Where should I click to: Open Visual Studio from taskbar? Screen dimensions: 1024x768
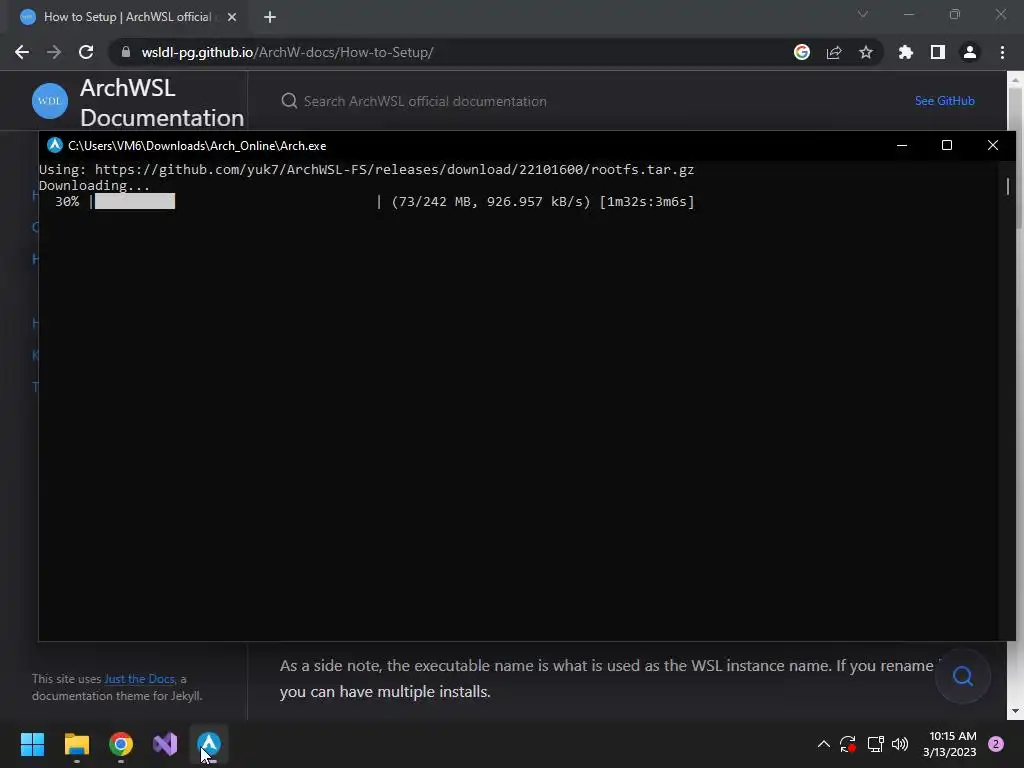pos(165,744)
